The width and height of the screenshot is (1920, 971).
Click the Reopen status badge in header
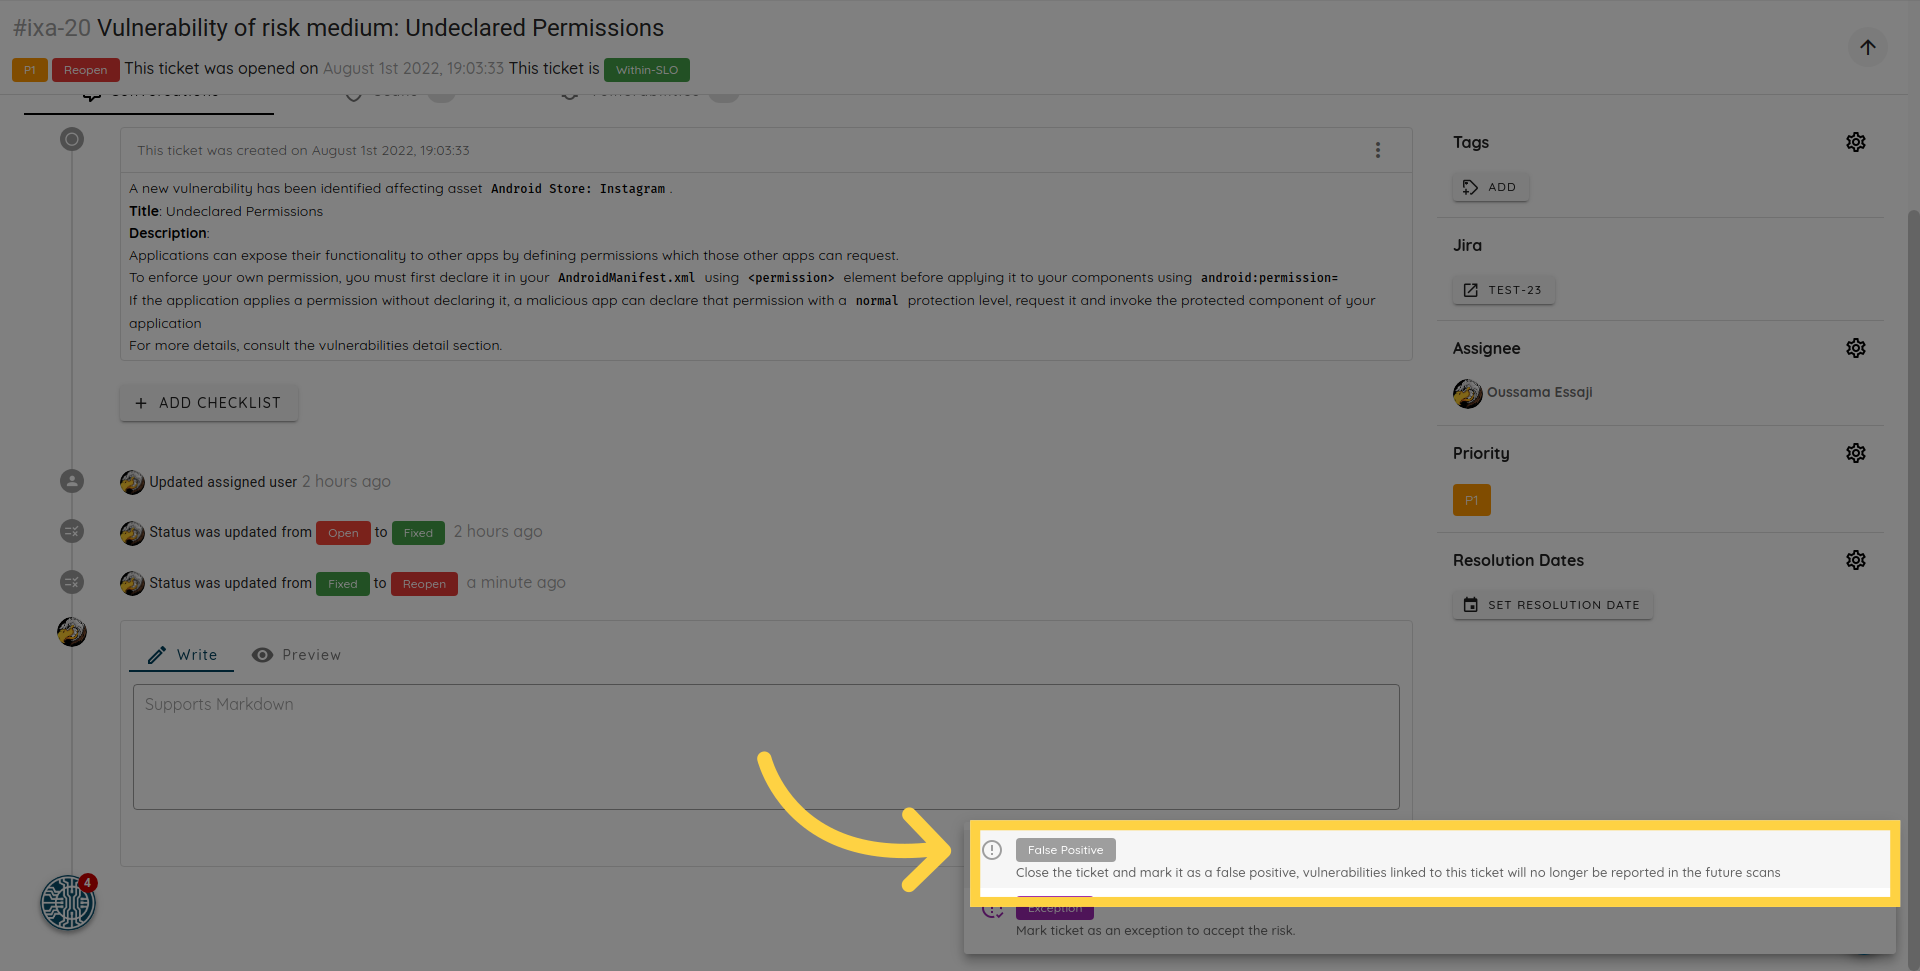tap(86, 70)
